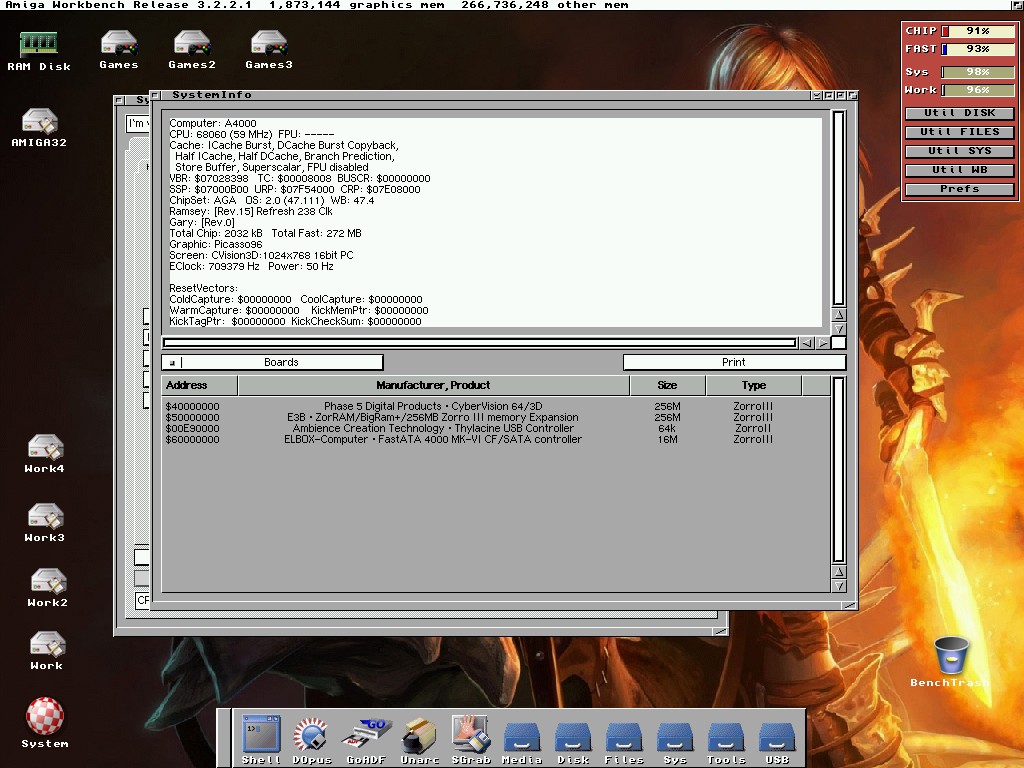Screen dimensions: 1024x768
Task: Click horizontal scrollbar under system info text
Action: (x=480, y=343)
